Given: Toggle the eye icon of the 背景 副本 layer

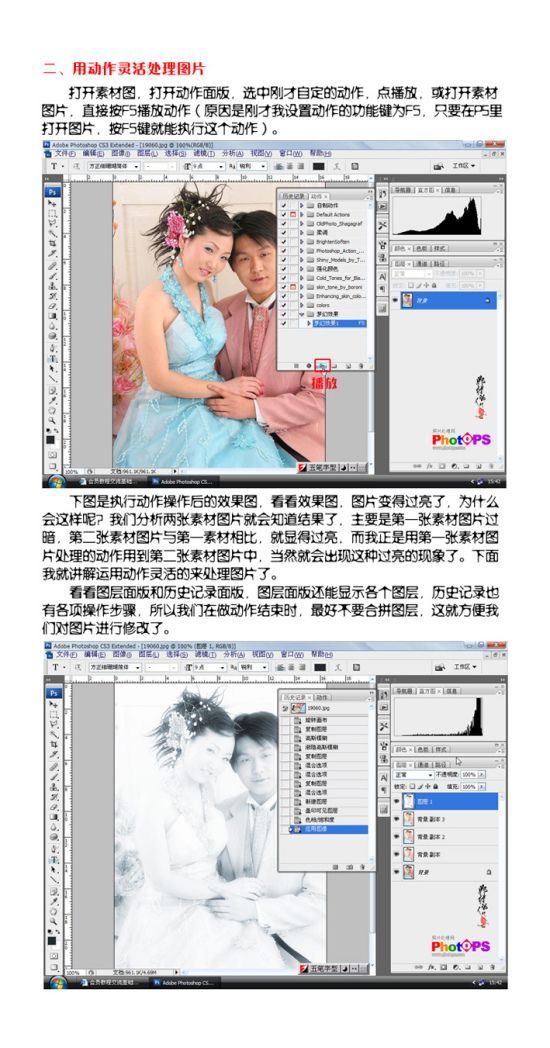Looking at the screenshot, I should (396, 854).
